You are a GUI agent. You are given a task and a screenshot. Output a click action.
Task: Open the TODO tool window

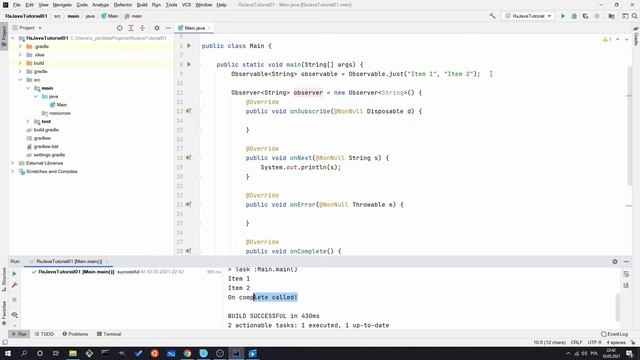click(x=44, y=334)
